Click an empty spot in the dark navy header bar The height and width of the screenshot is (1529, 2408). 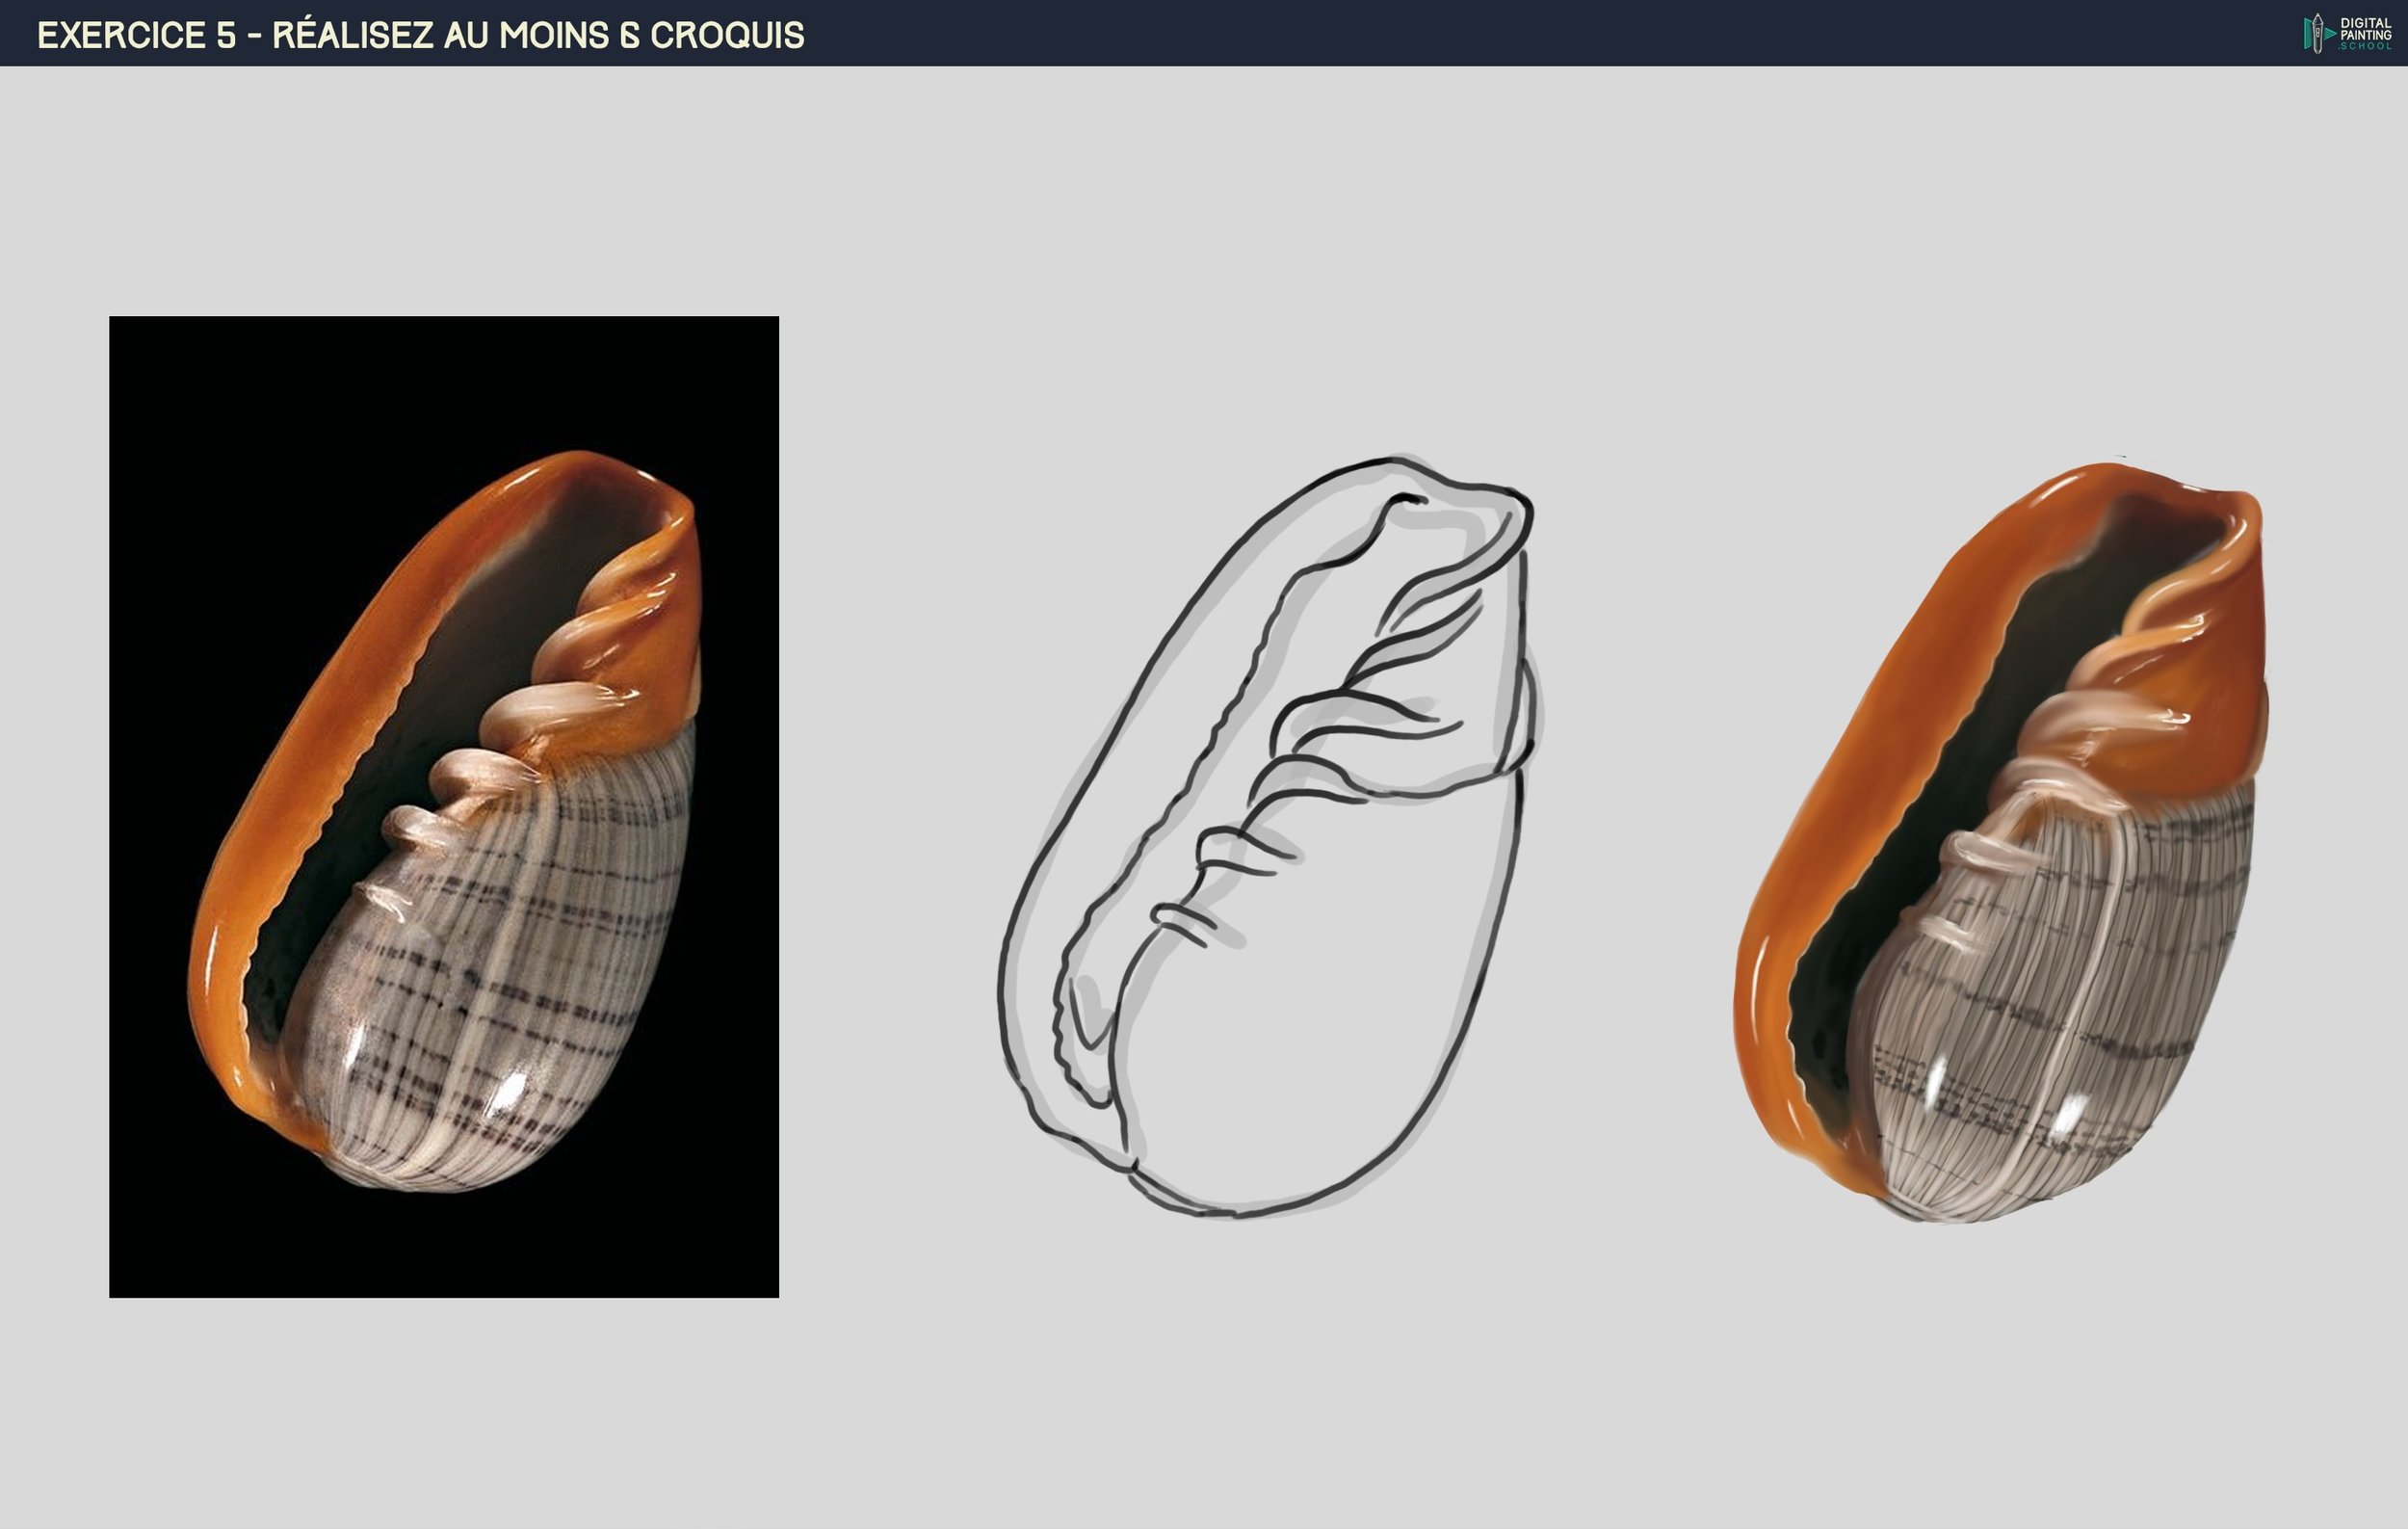point(1500,33)
